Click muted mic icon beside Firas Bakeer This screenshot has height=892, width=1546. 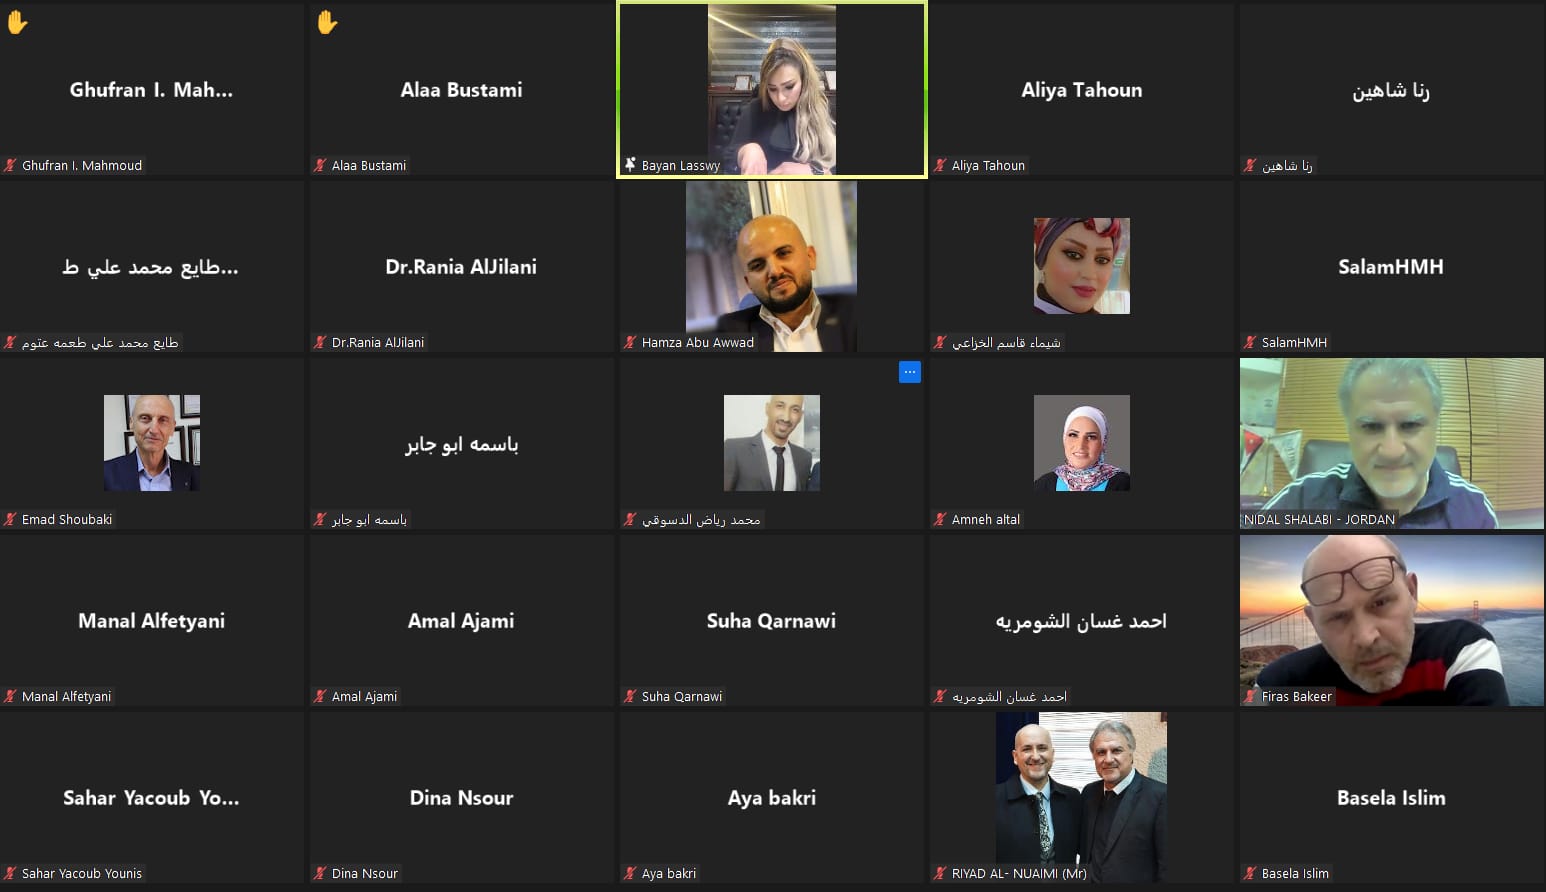[1250, 696]
